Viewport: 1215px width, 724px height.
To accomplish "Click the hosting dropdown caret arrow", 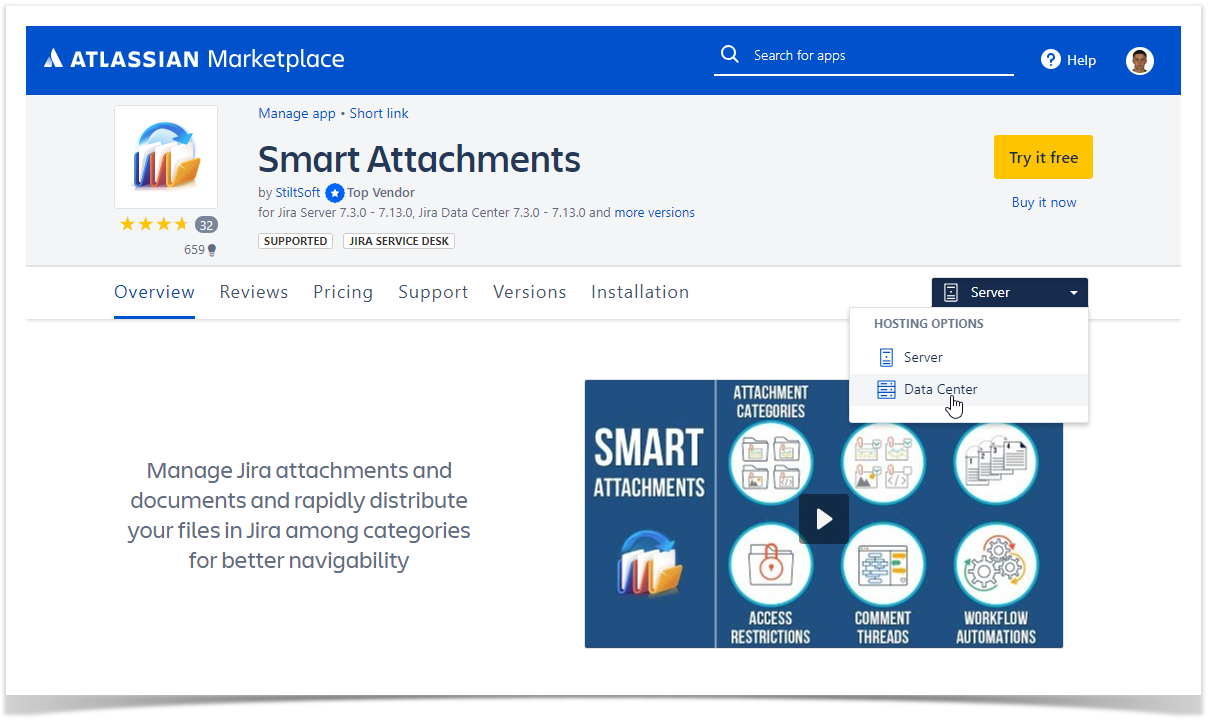I will click(x=1073, y=293).
